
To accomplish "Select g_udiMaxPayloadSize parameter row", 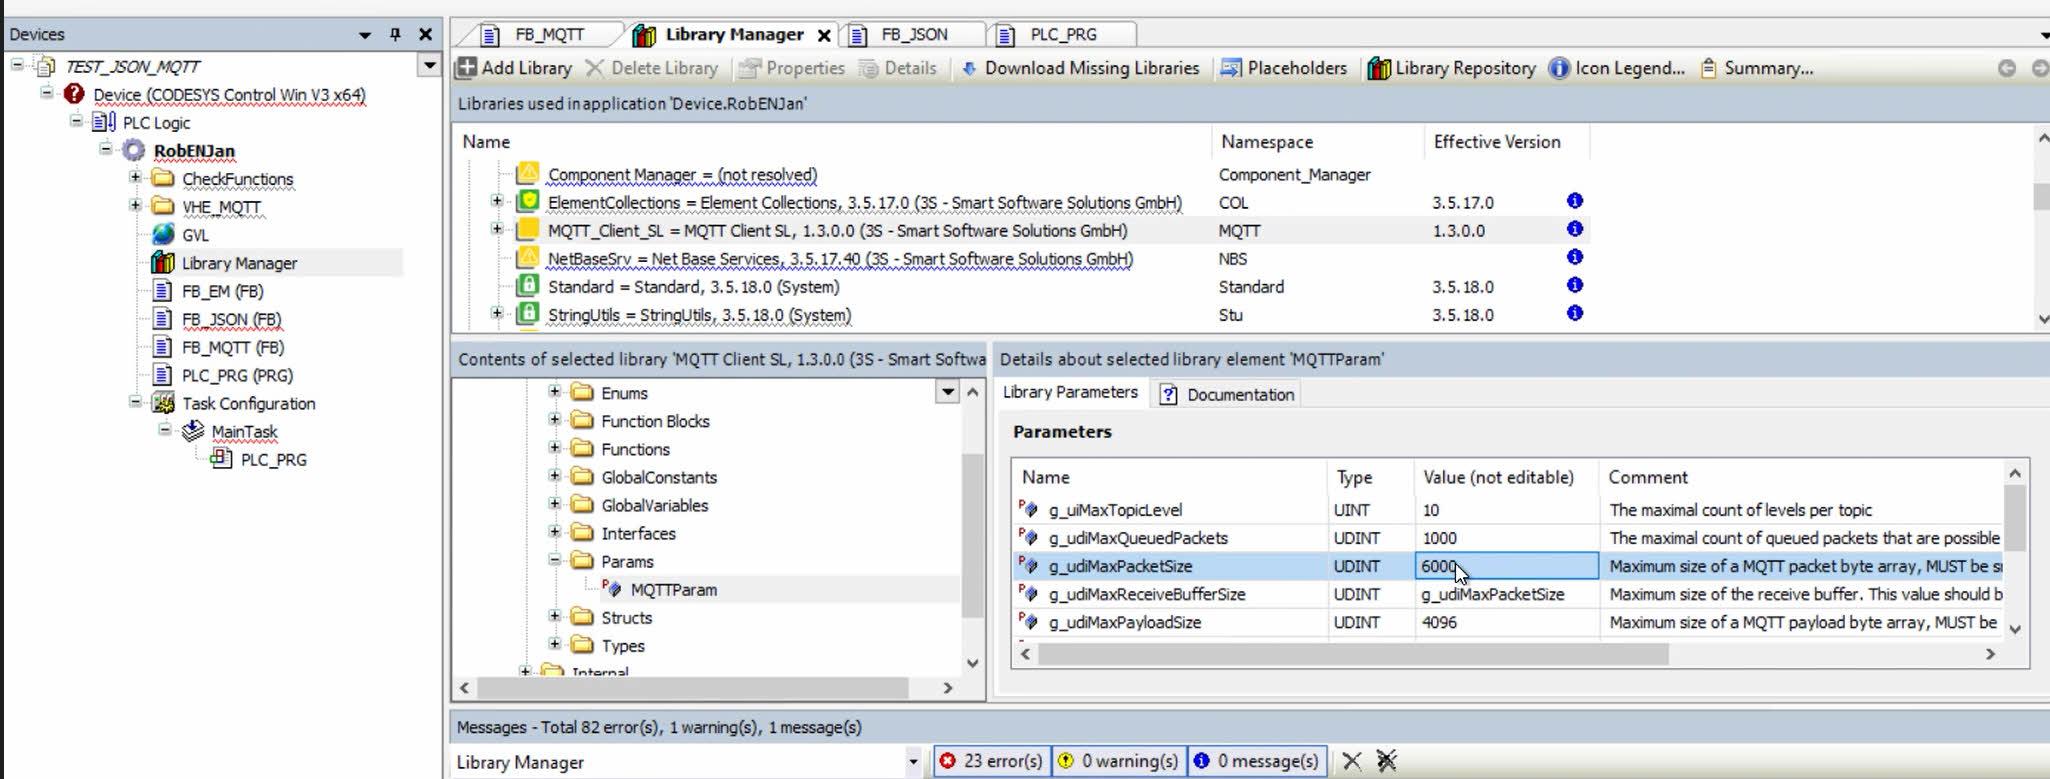I will (1124, 622).
